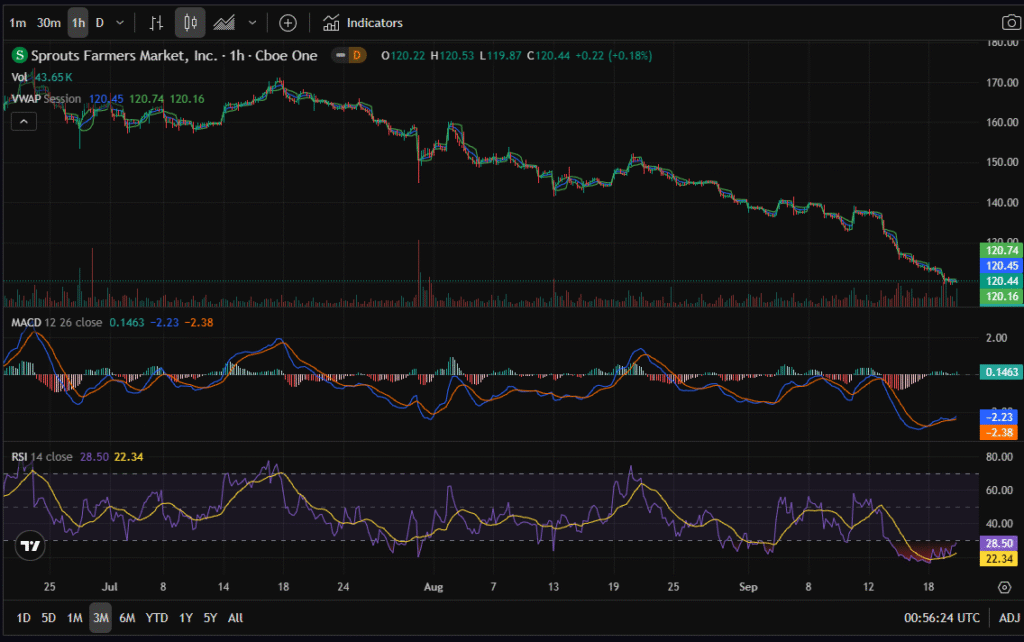Select the YTD date range tab
The height and width of the screenshot is (642, 1024).
click(156, 618)
